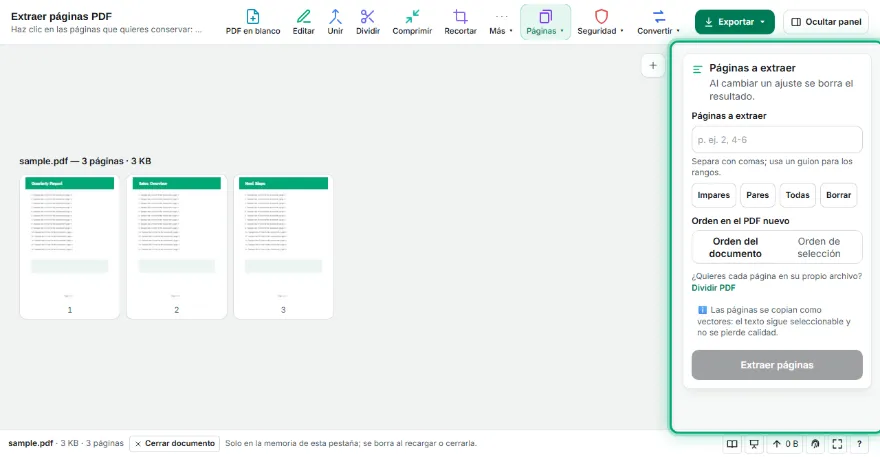Open the Convertir dropdown menu
Image resolution: width=880 pixels, height=457 pixels.
tap(658, 22)
